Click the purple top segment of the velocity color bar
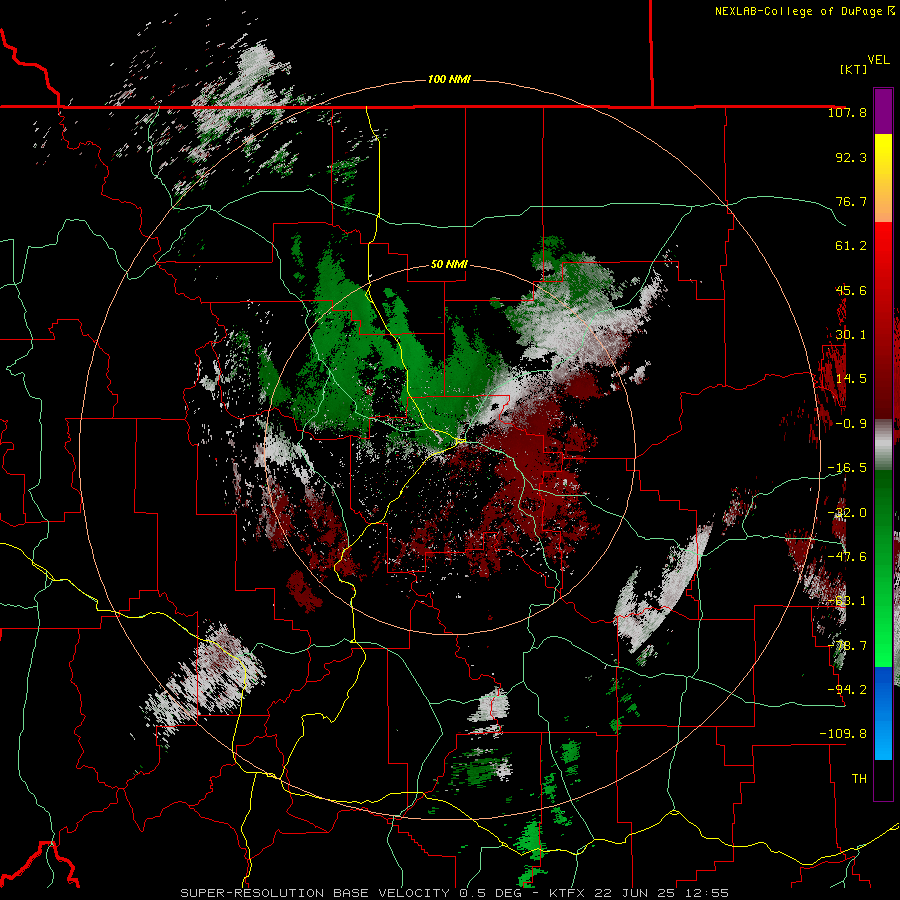 click(883, 111)
